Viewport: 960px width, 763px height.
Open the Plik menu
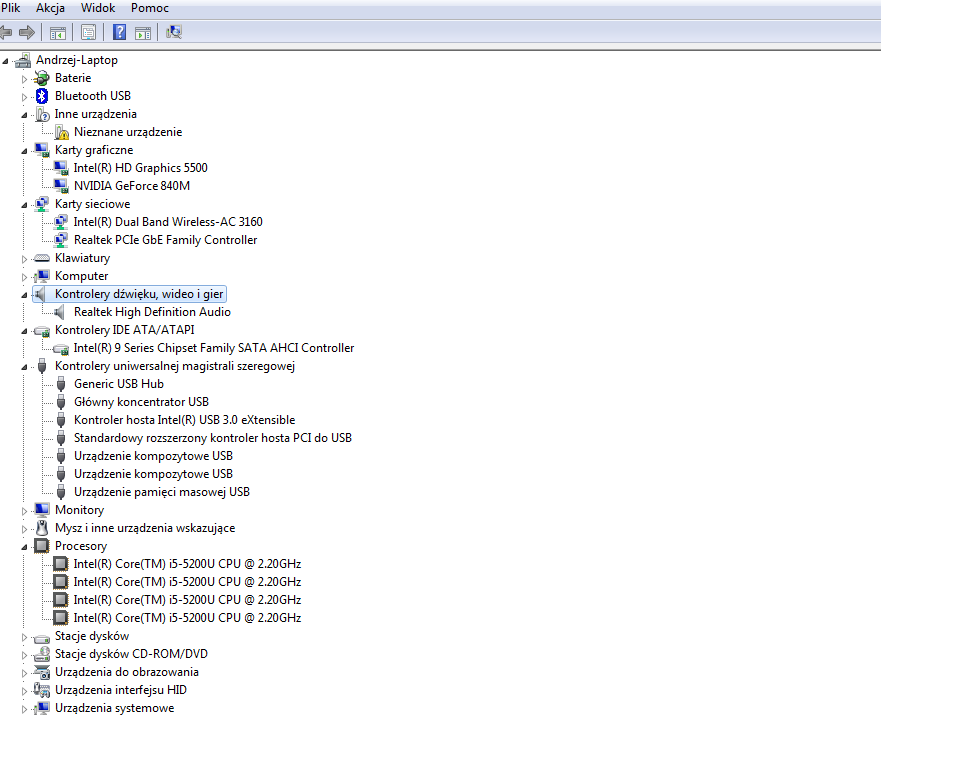tap(10, 8)
